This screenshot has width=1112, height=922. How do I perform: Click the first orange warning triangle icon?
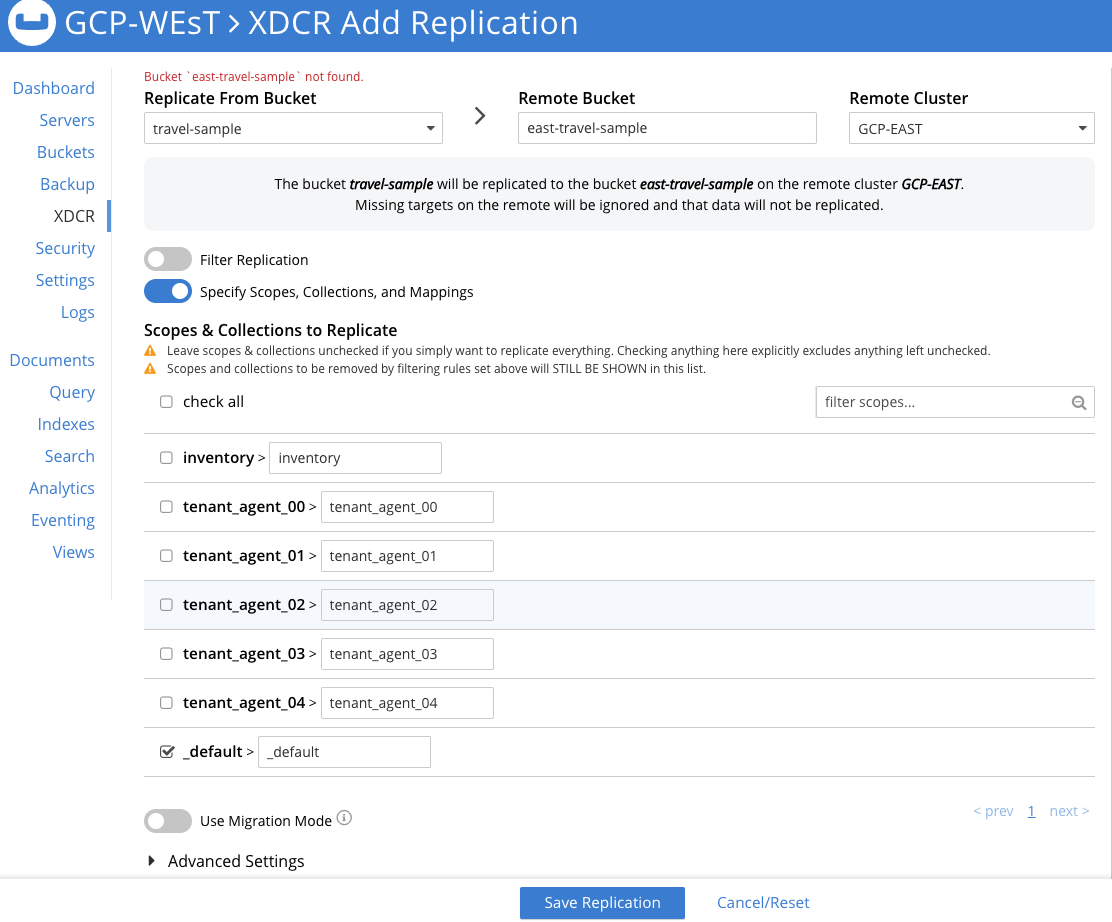click(150, 350)
